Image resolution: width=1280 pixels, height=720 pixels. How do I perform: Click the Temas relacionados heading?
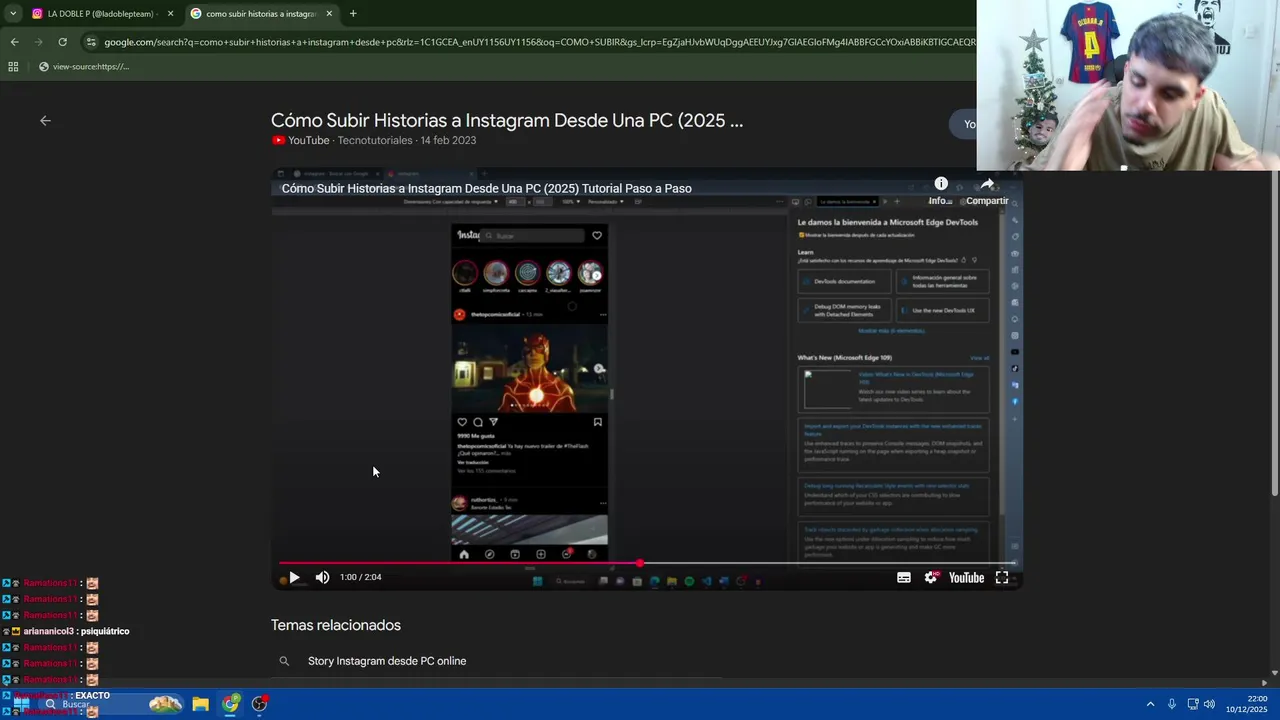pyautogui.click(x=336, y=625)
